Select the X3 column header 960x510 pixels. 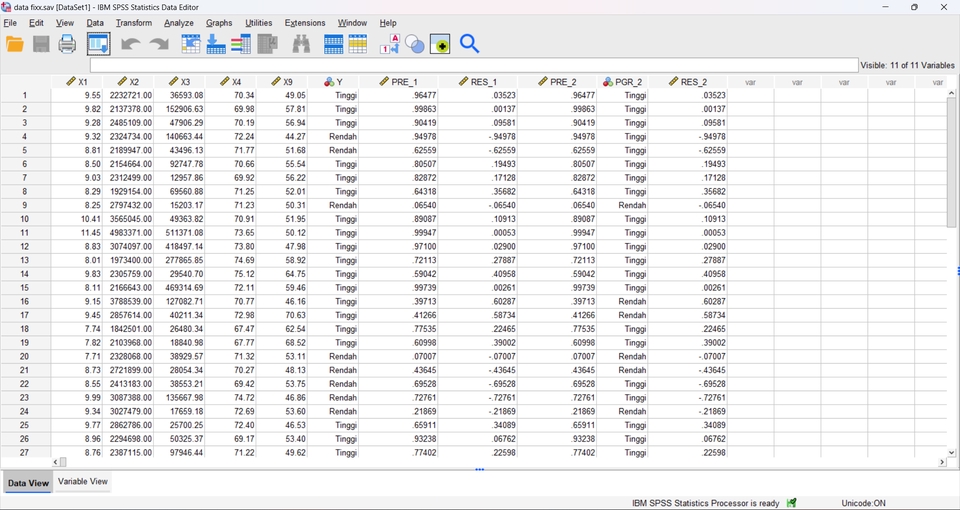(179, 81)
